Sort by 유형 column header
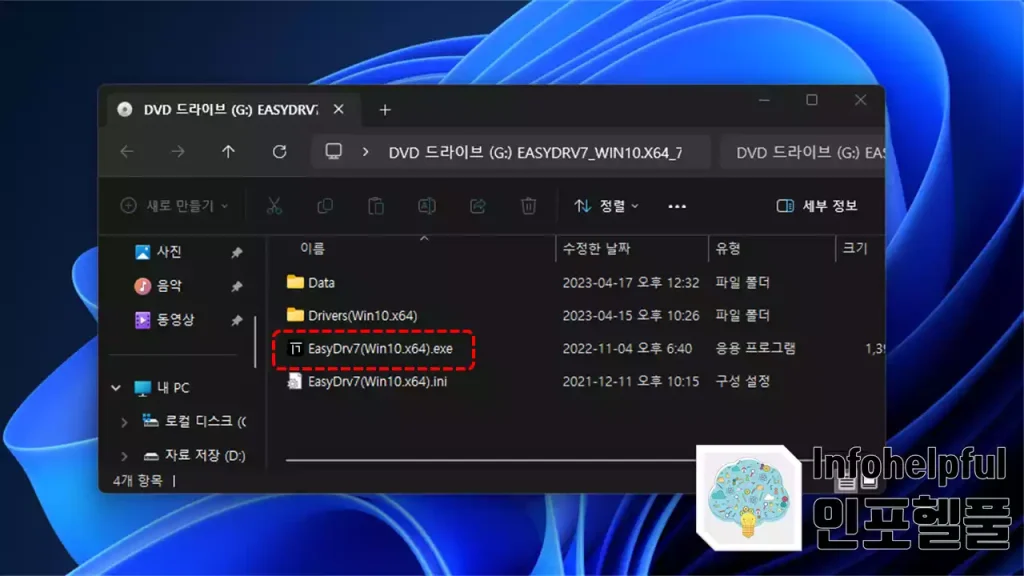 coord(728,248)
